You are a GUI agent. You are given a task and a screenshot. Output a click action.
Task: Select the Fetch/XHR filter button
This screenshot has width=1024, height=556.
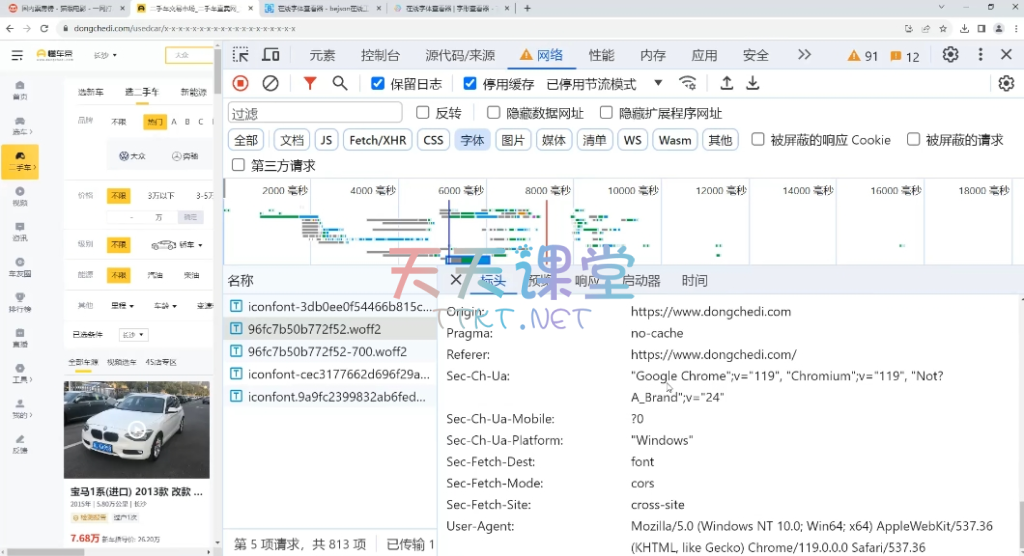pyautogui.click(x=377, y=140)
